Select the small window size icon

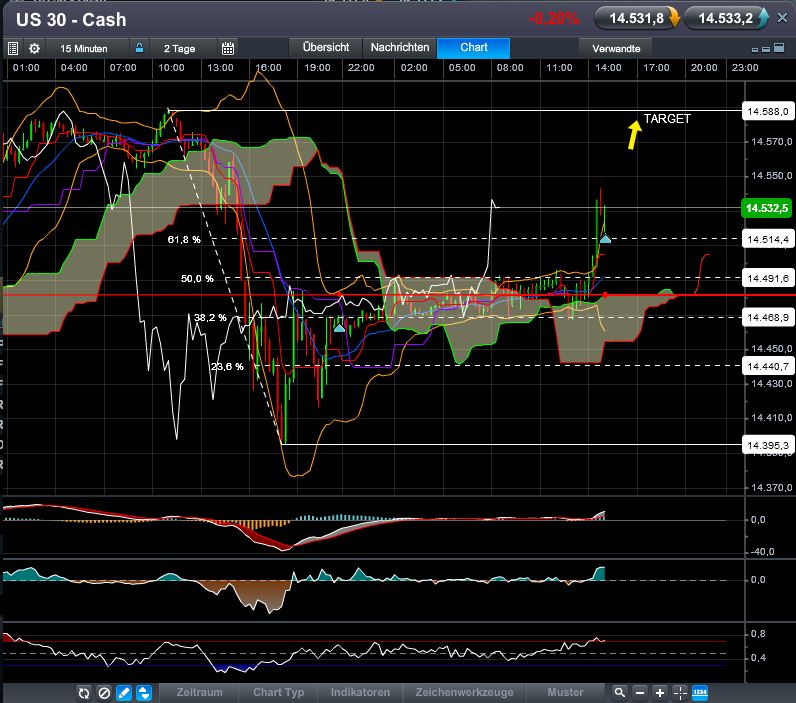(x=755, y=50)
